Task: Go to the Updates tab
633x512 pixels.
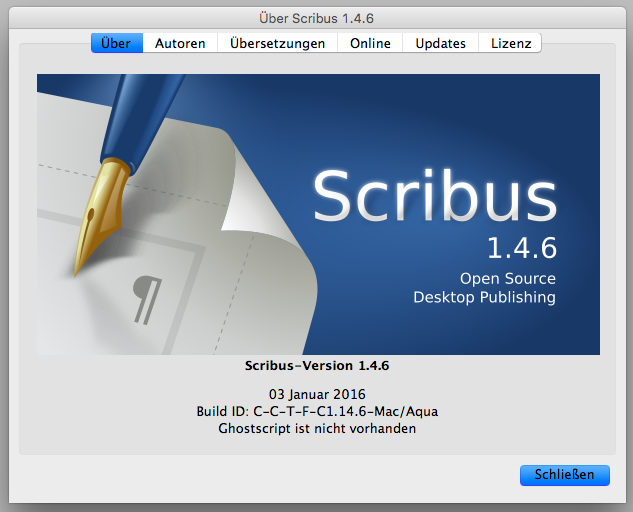Action: pos(440,43)
